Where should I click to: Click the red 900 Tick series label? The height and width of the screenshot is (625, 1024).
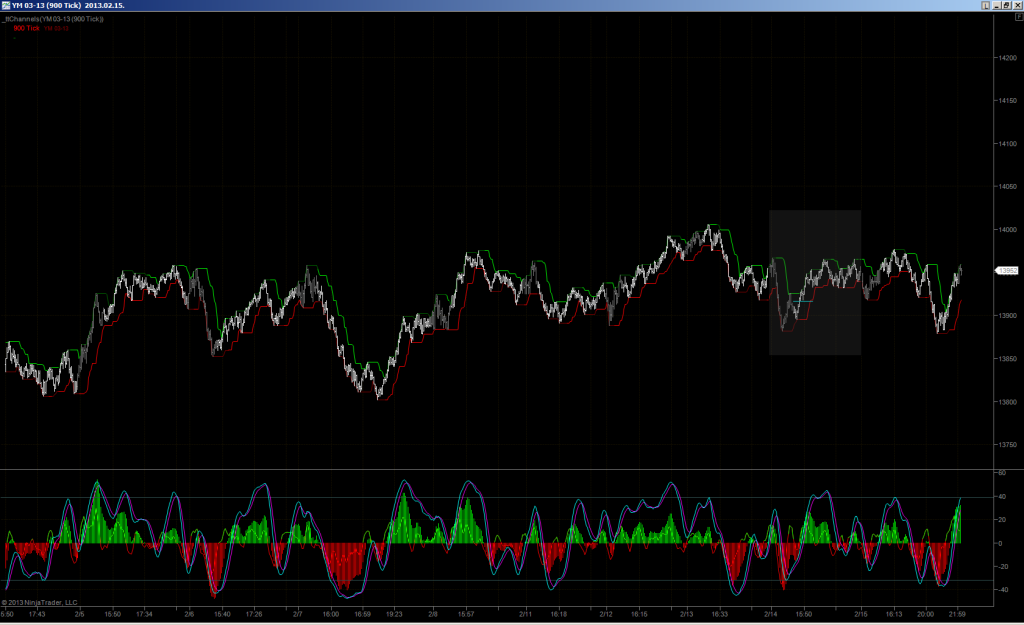pos(26,28)
